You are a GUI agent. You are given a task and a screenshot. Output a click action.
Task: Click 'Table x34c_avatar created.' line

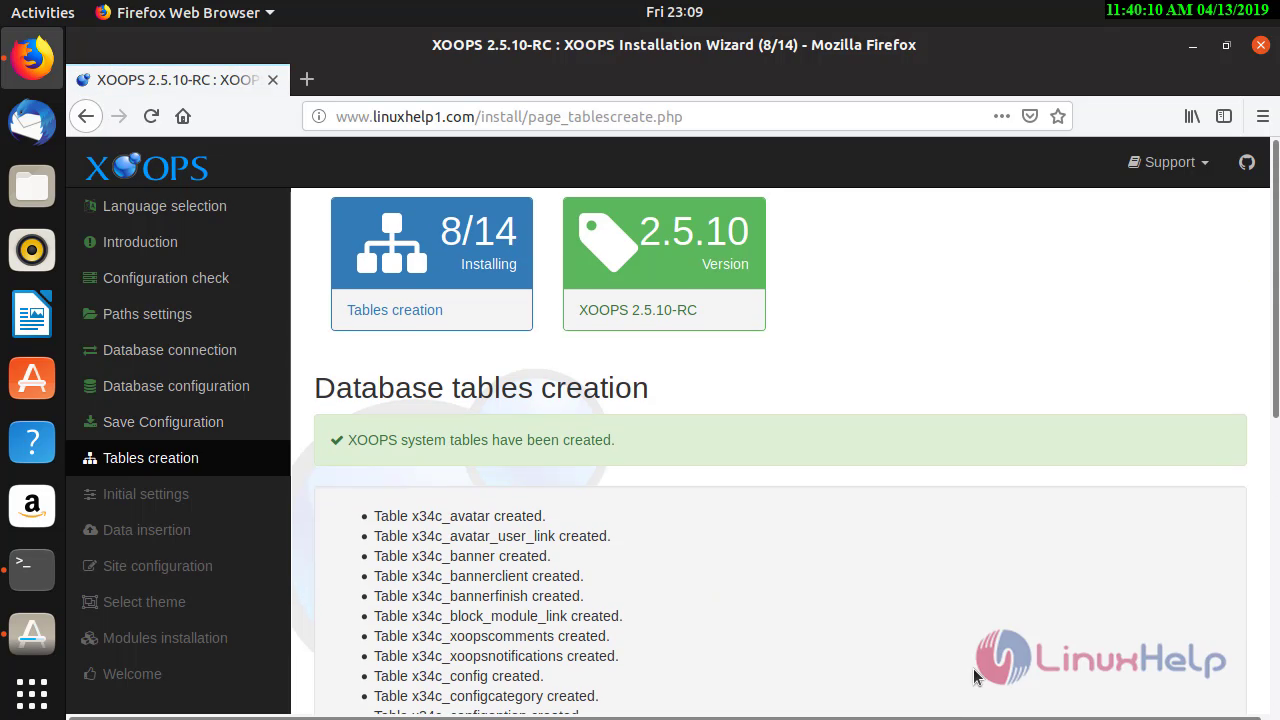[460, 516]
